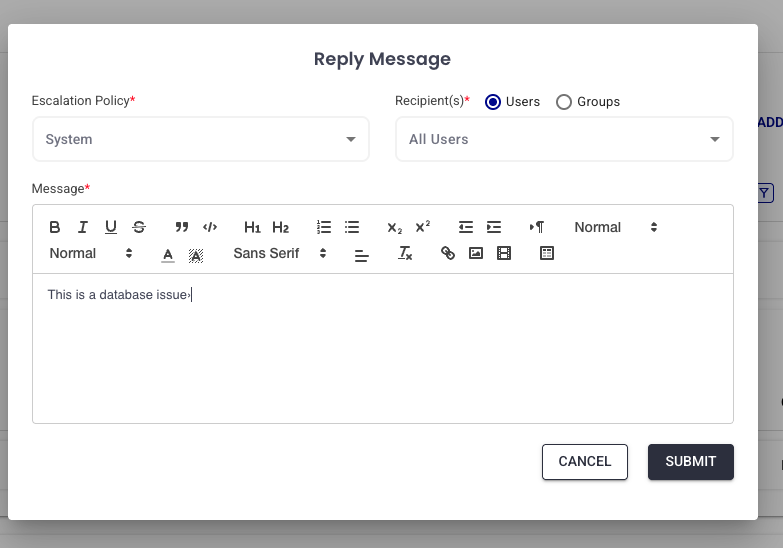Open the Normal heading dropdown, second row
The image size is (783, 548).
91,253
